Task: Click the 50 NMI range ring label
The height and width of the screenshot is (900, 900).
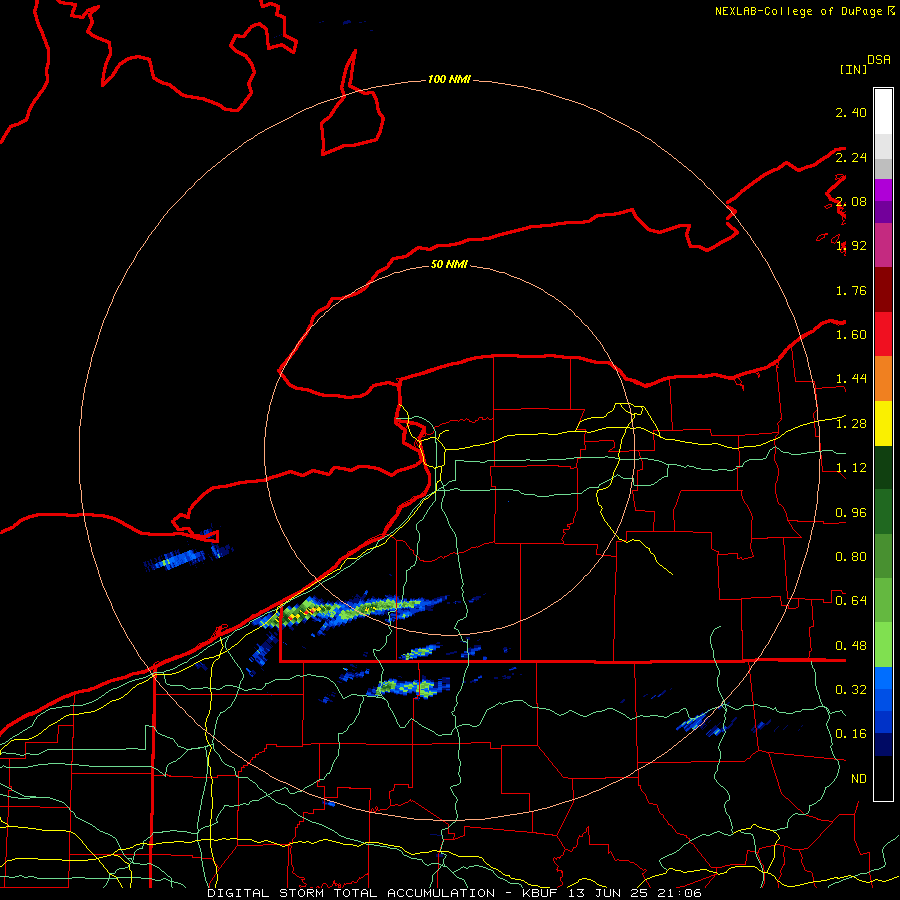Action: tap(449, 264)
